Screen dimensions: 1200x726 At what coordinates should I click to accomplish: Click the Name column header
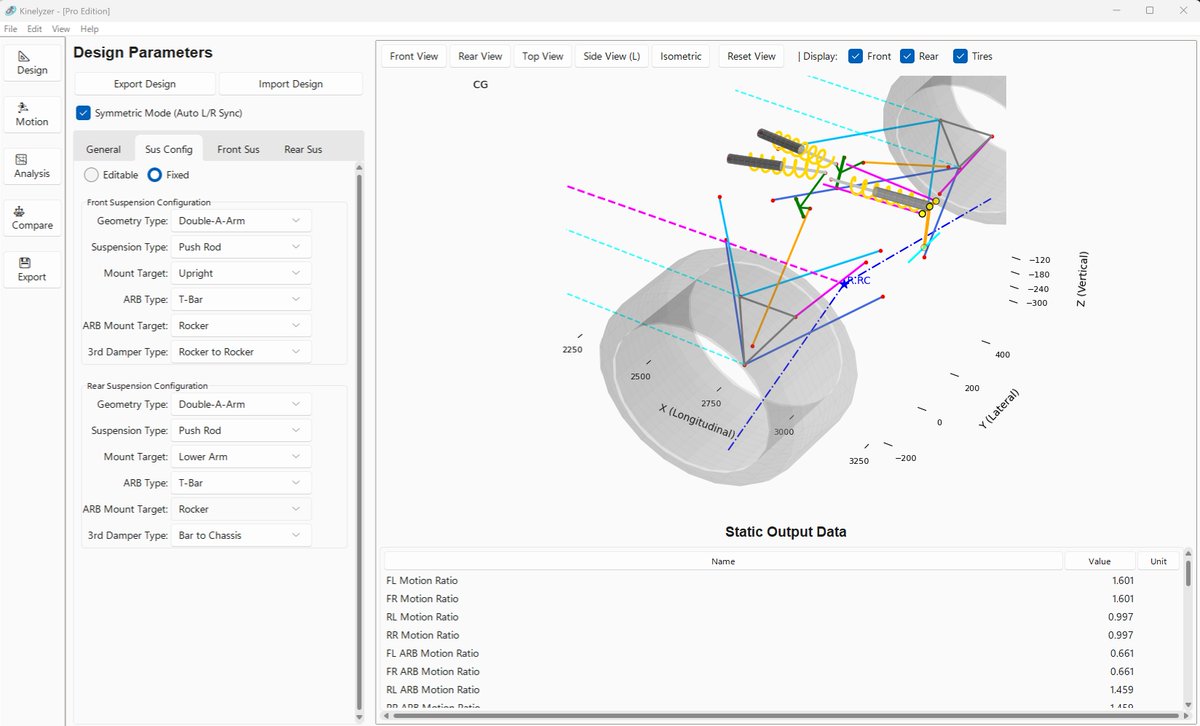pos(723,561)
